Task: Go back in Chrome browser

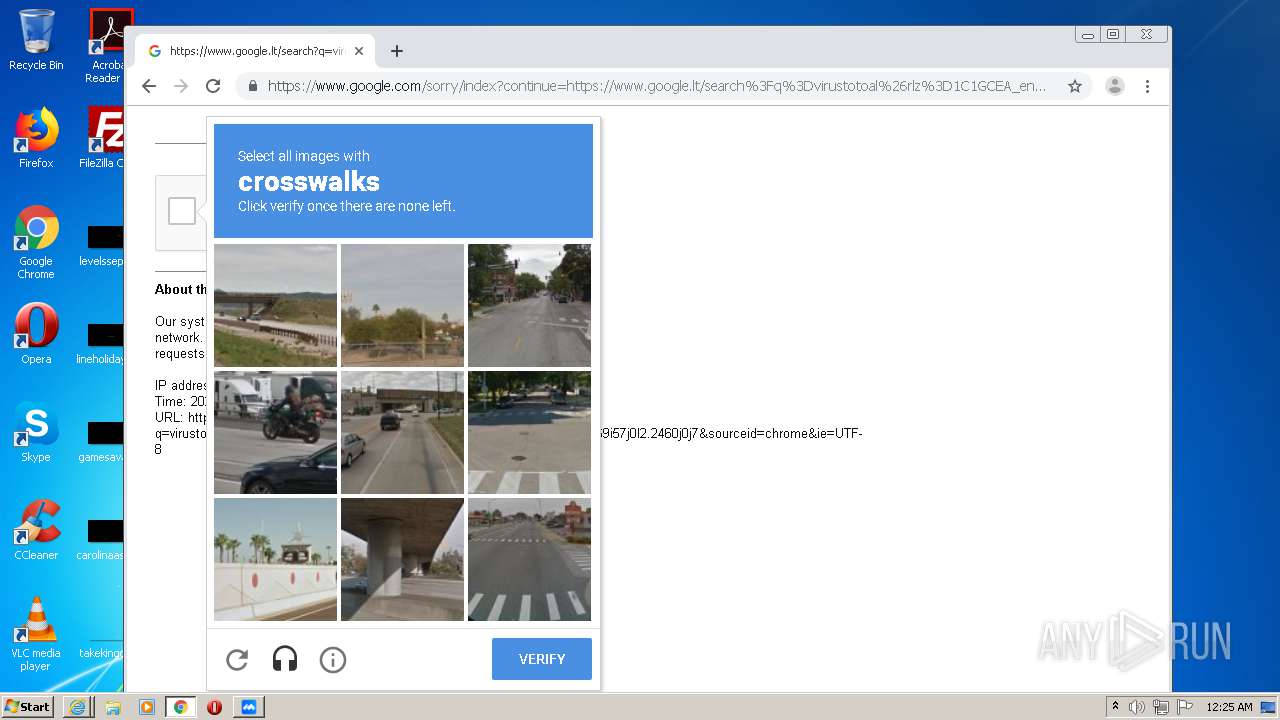Action: (x=149, y=86)
